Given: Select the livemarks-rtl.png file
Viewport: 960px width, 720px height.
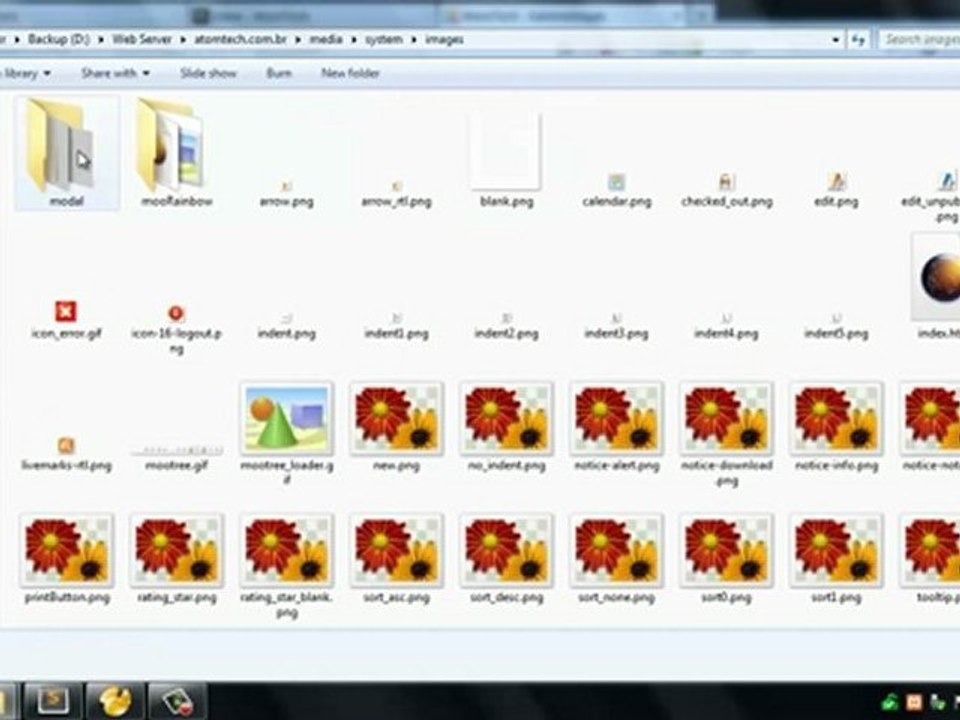Looking at the screenshot, I should [66, 454].
